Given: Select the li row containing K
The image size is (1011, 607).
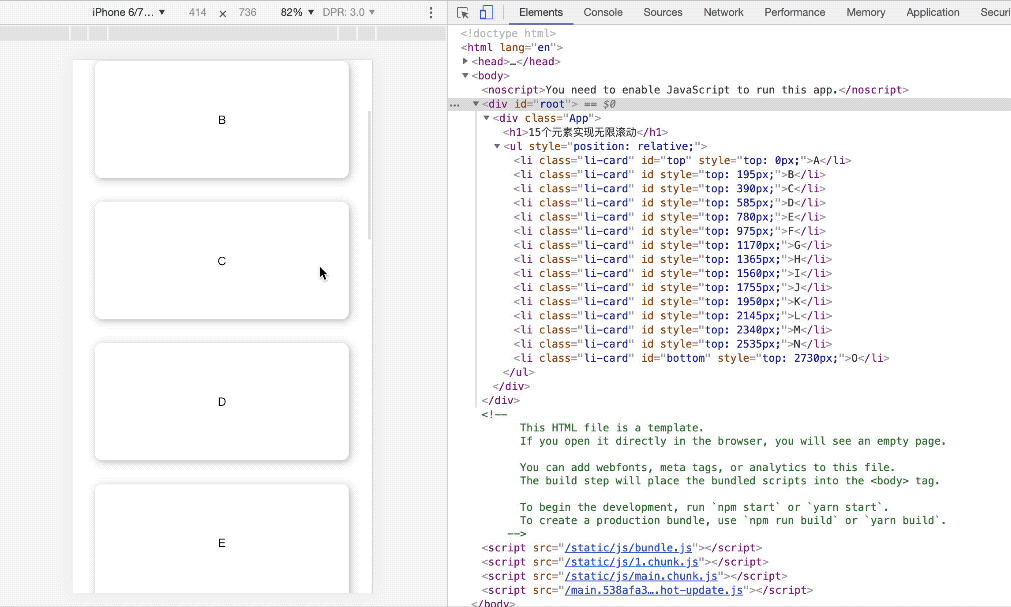Looking at the screenshot, I should [672, 303].
